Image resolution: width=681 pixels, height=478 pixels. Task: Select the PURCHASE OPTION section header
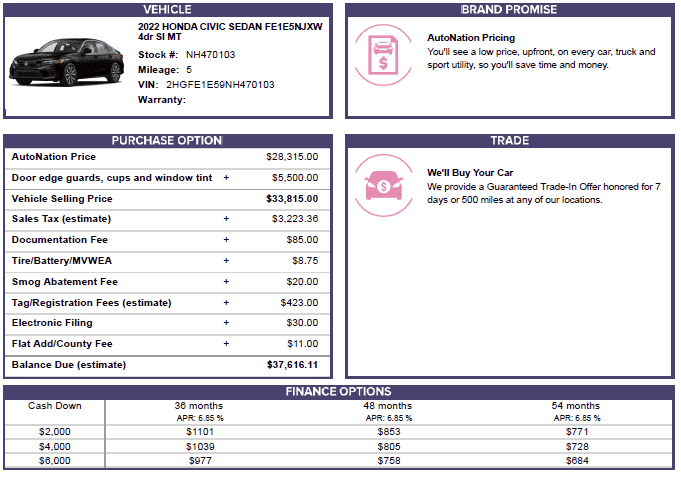(167, 141)
